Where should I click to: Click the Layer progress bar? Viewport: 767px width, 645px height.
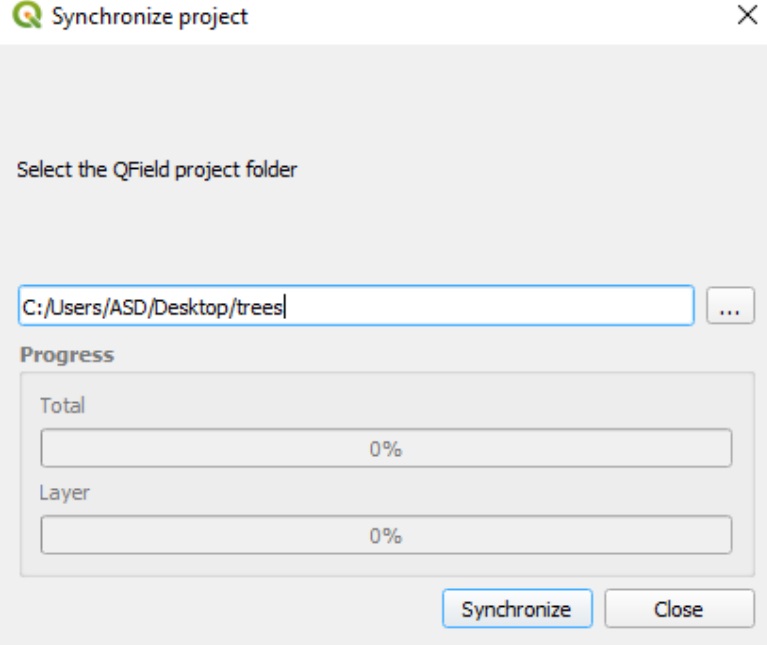pos(385,536)
